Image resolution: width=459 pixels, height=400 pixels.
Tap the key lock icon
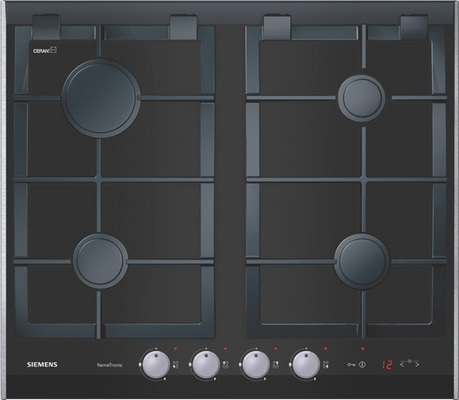tap(351, 365)
